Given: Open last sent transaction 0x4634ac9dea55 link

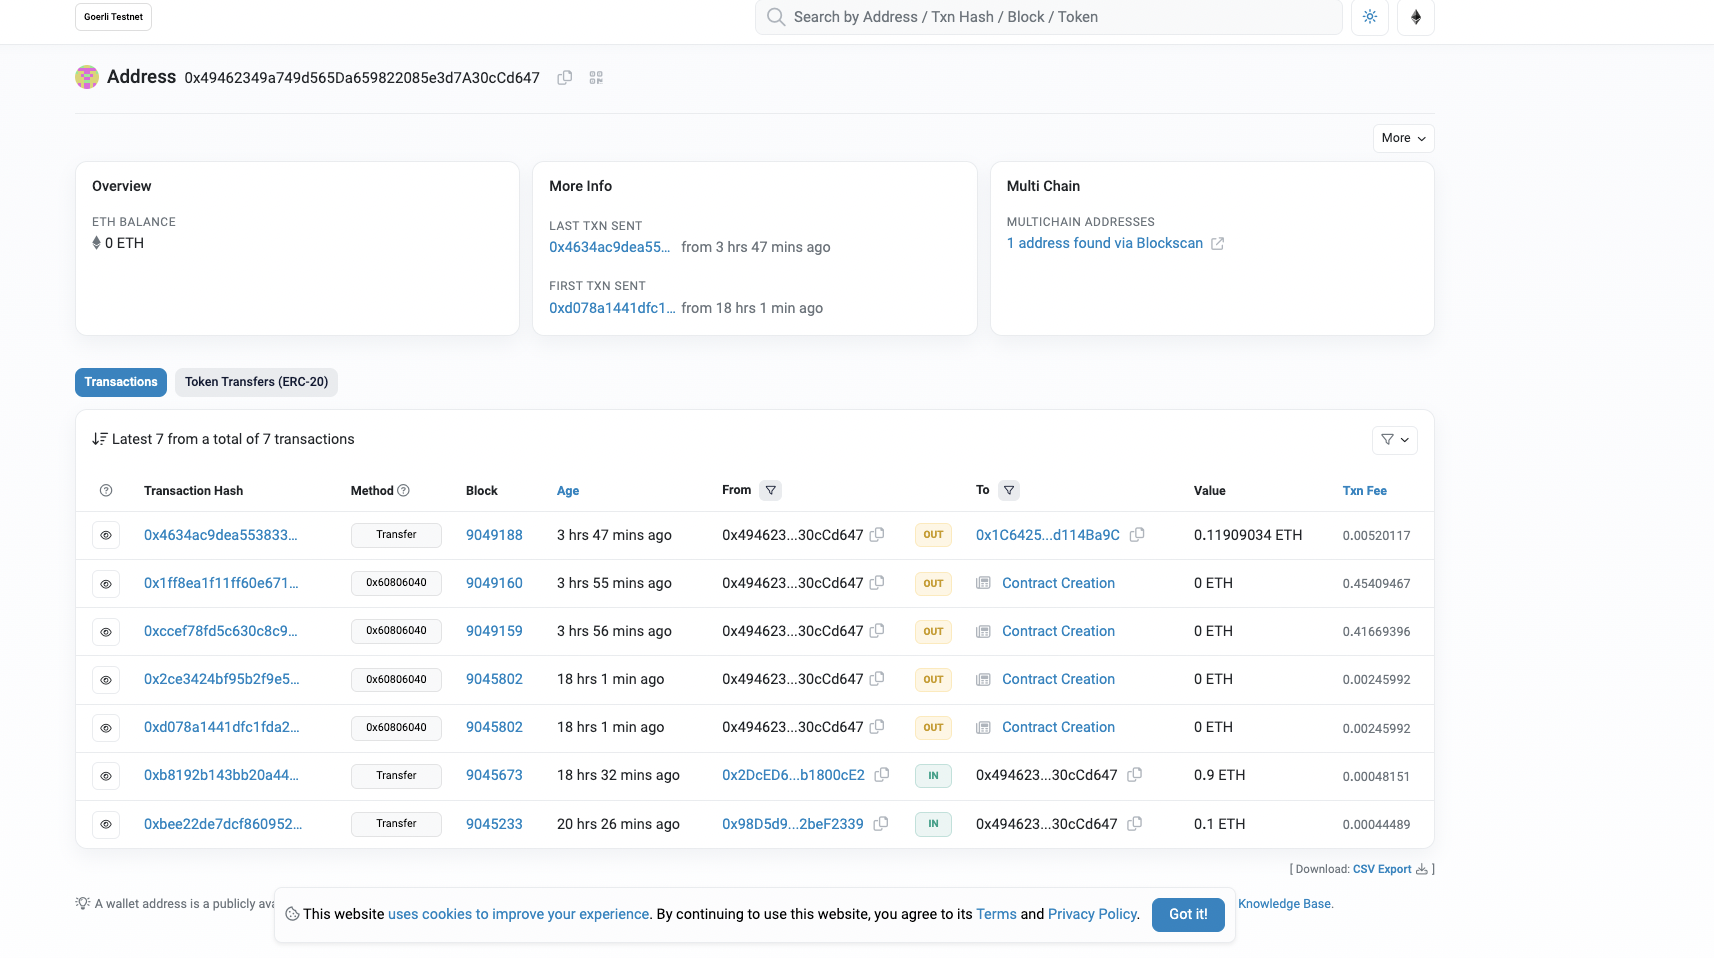Looking at the screenshot, I should (609, 247).
